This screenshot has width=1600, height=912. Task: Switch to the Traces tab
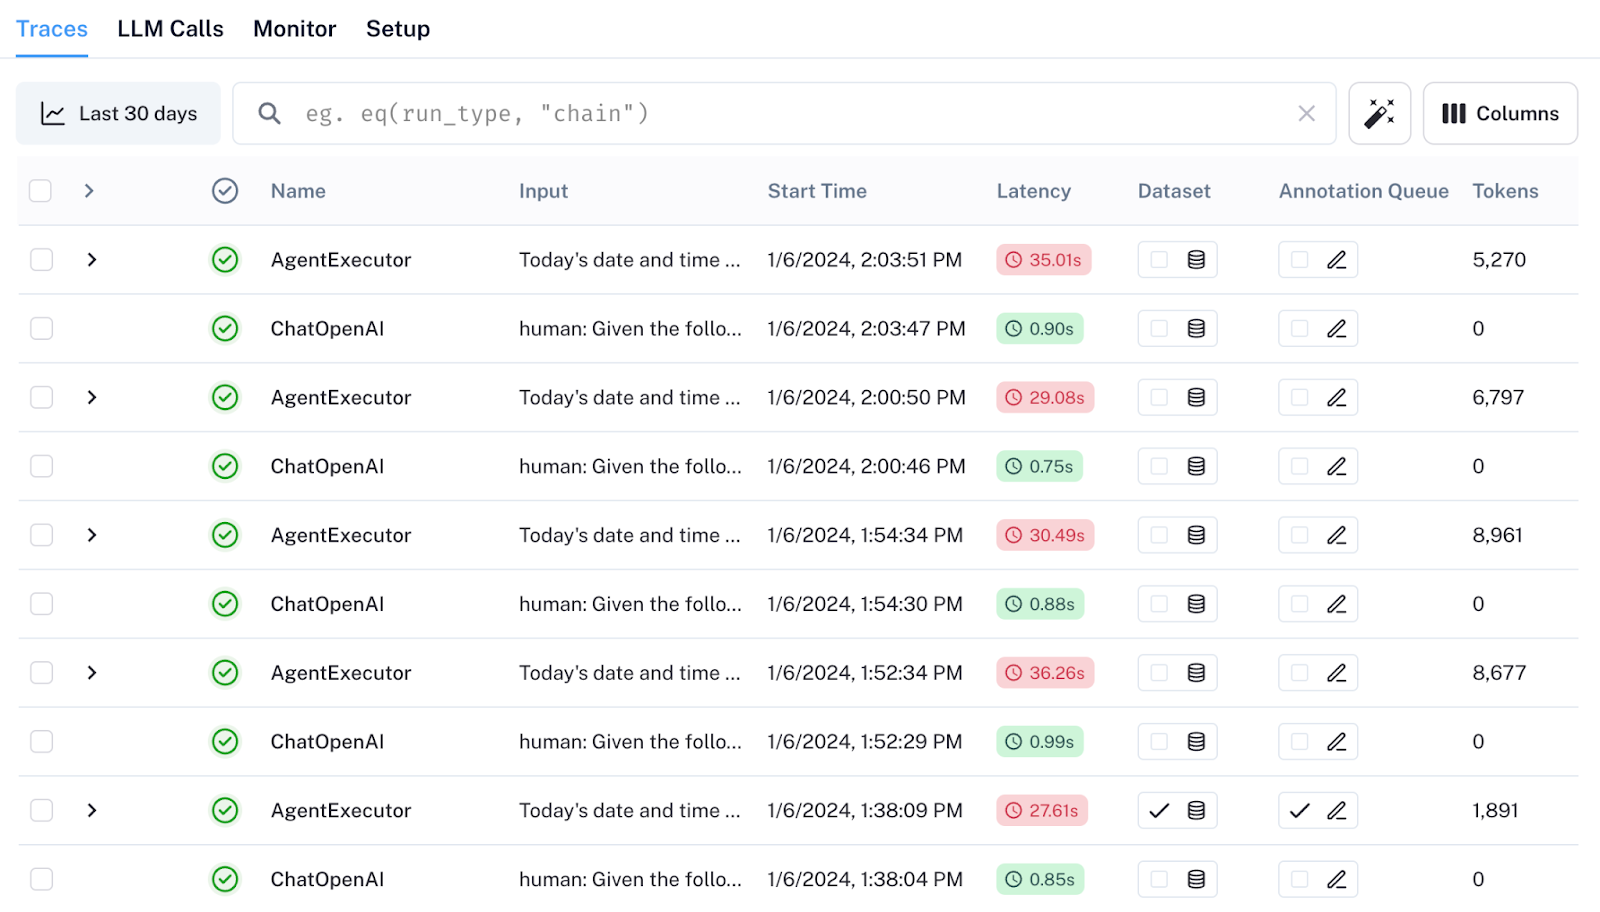point(52,29)
